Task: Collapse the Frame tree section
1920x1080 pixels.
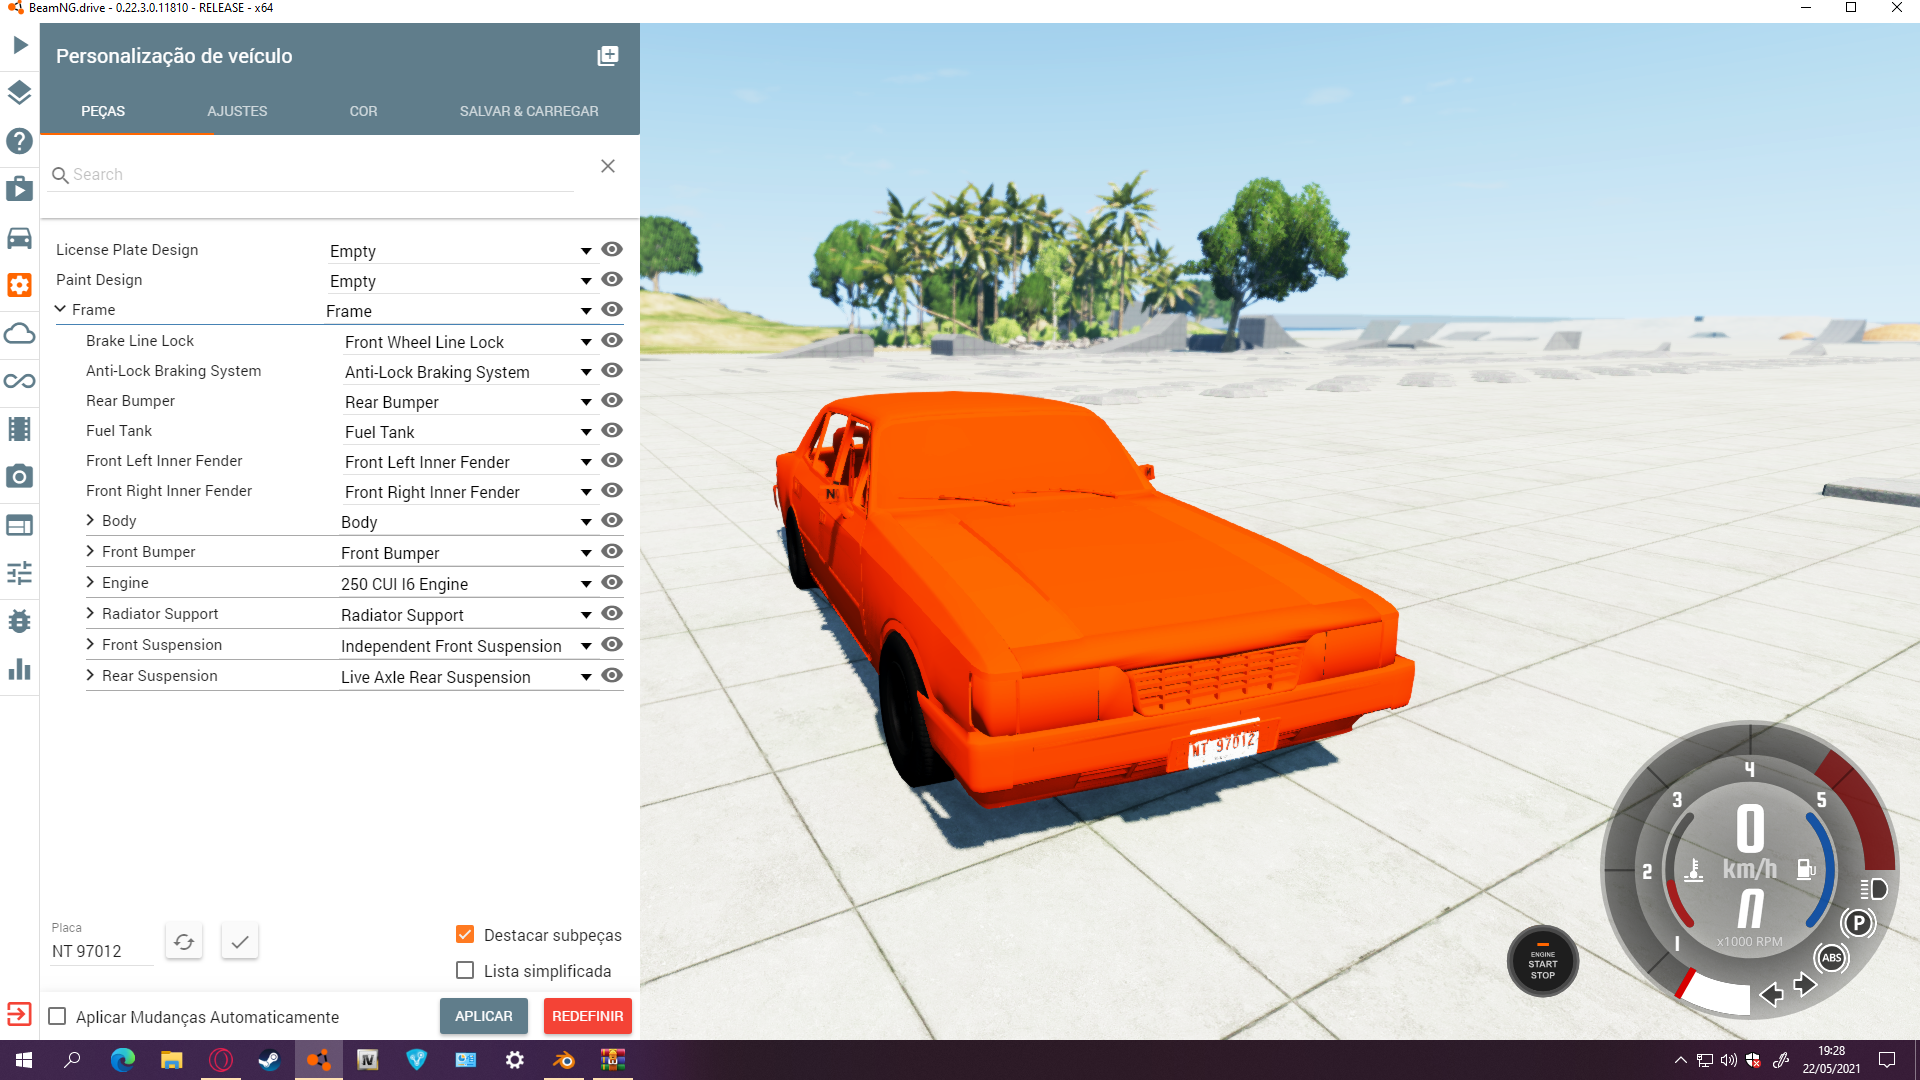Action: 60,309
